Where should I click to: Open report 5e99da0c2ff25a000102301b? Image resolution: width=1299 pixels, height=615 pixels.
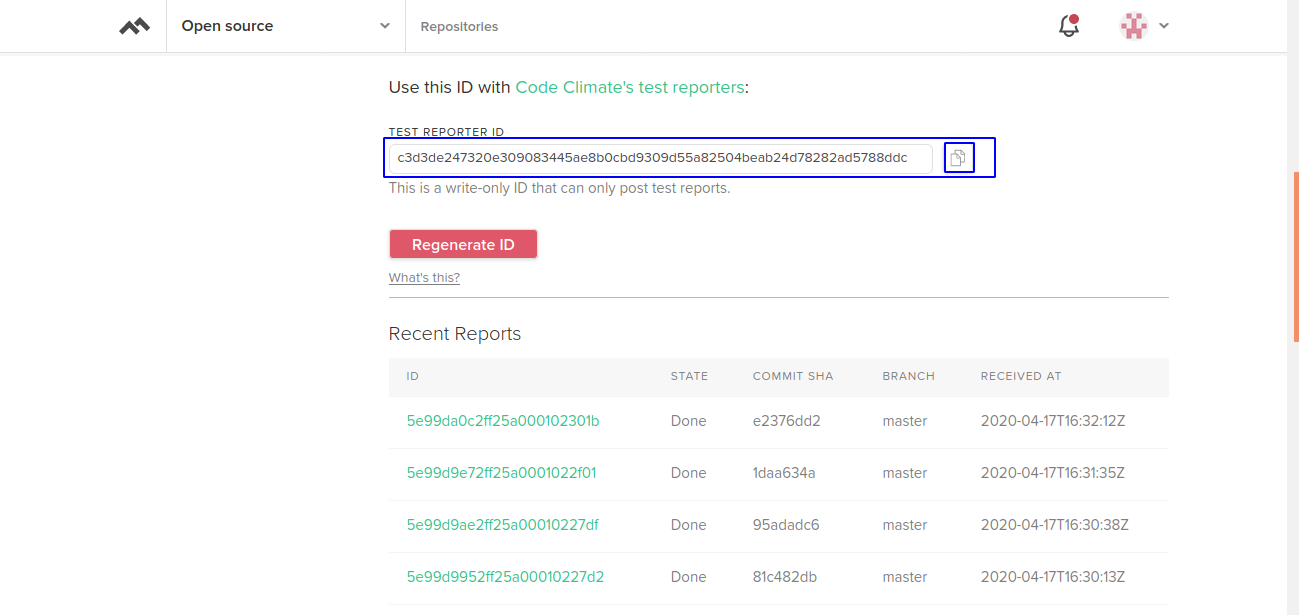click(503, 421)
